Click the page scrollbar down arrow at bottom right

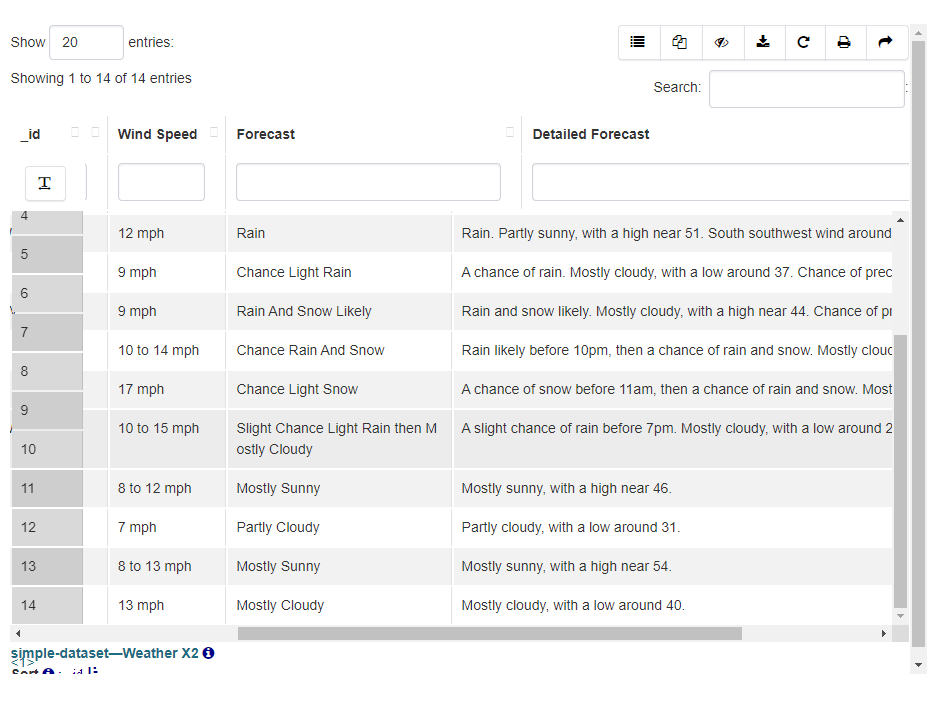(x=918, y=665)
